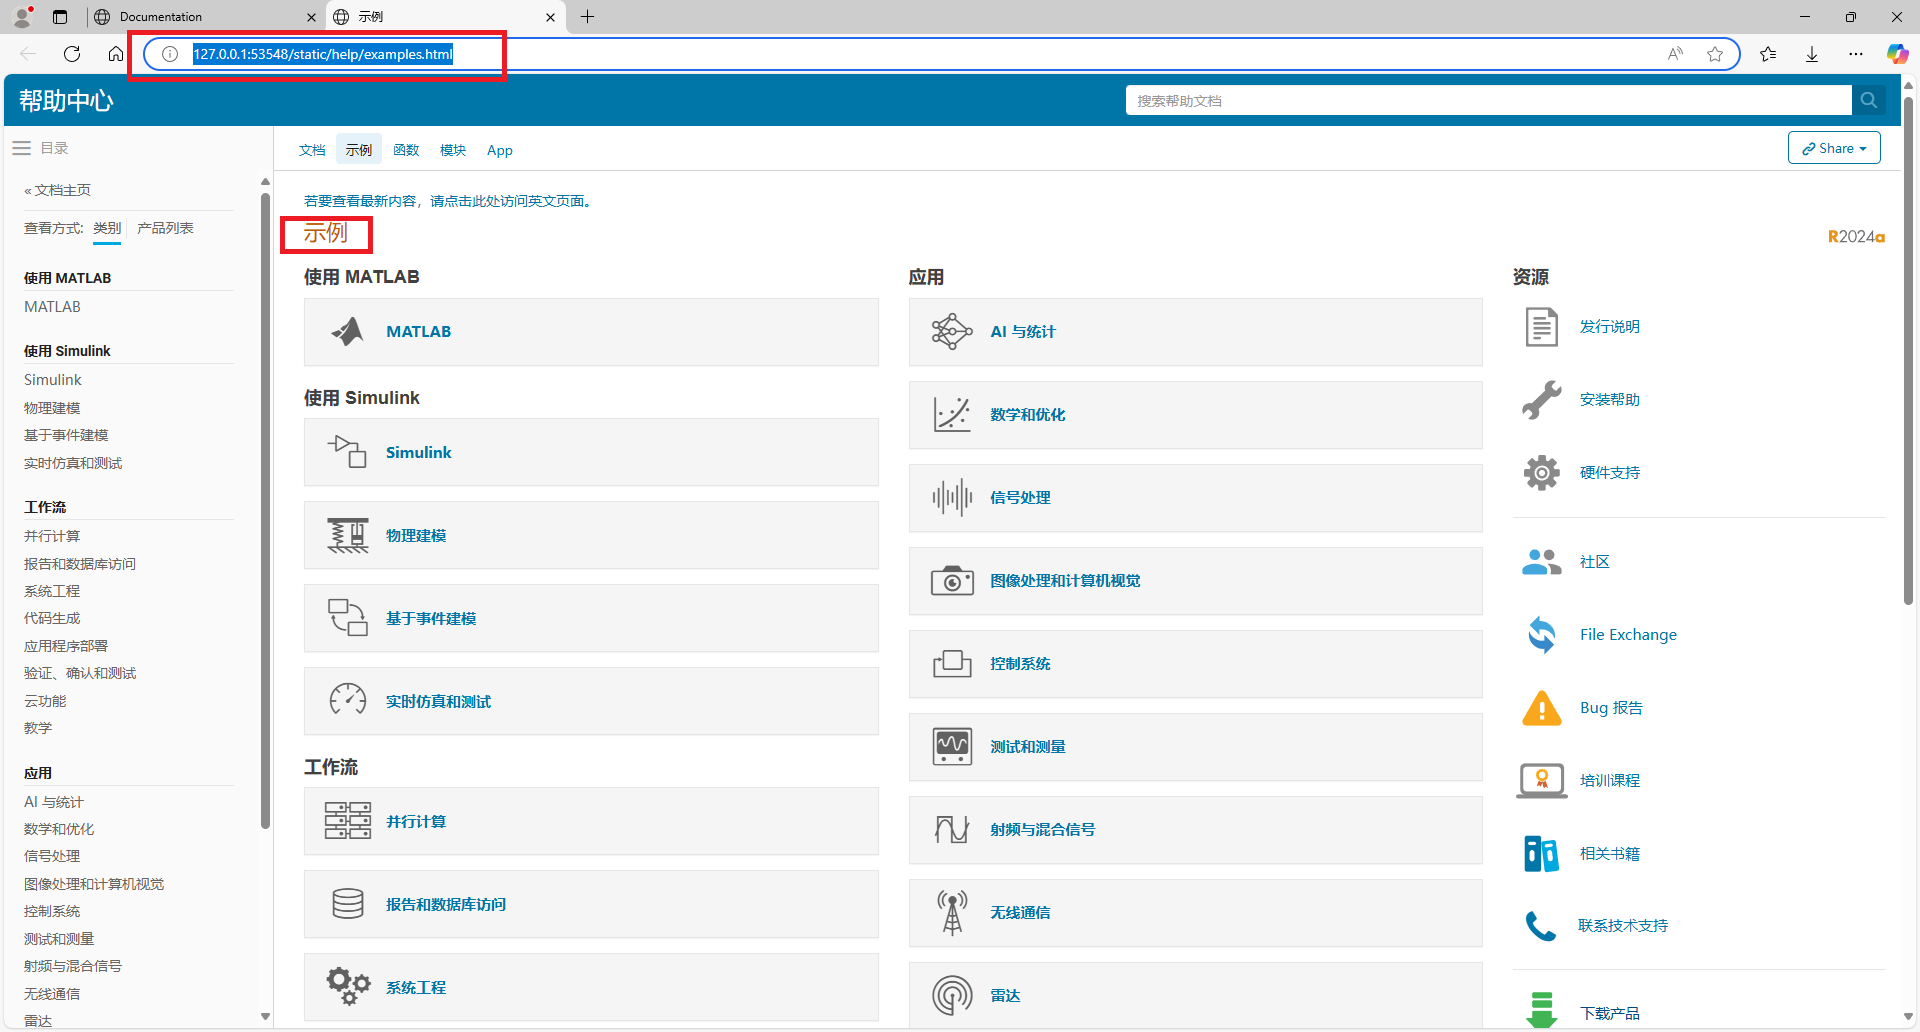Open browser settings and more menu
The width and height of the screenshot is (1920, 1032).
pos(1856,54)
